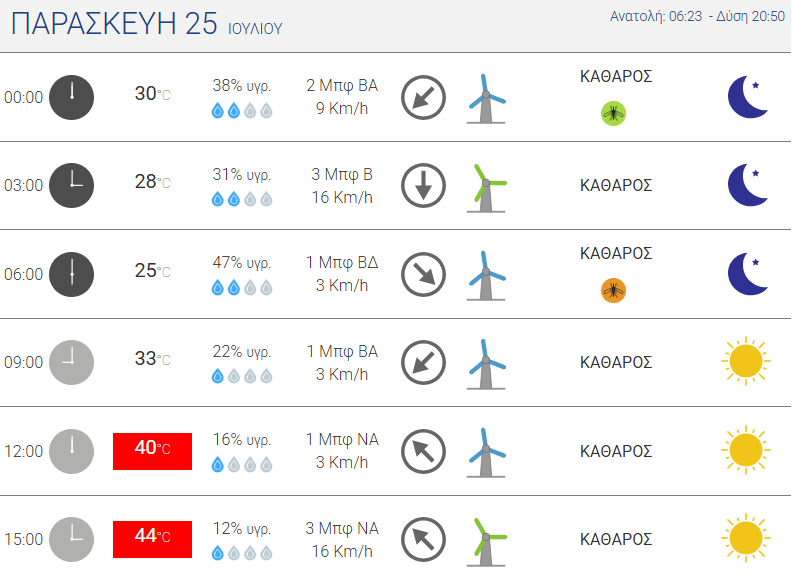Click the 00:00 clock icon
793x580 pixels.
coord(71,97)
